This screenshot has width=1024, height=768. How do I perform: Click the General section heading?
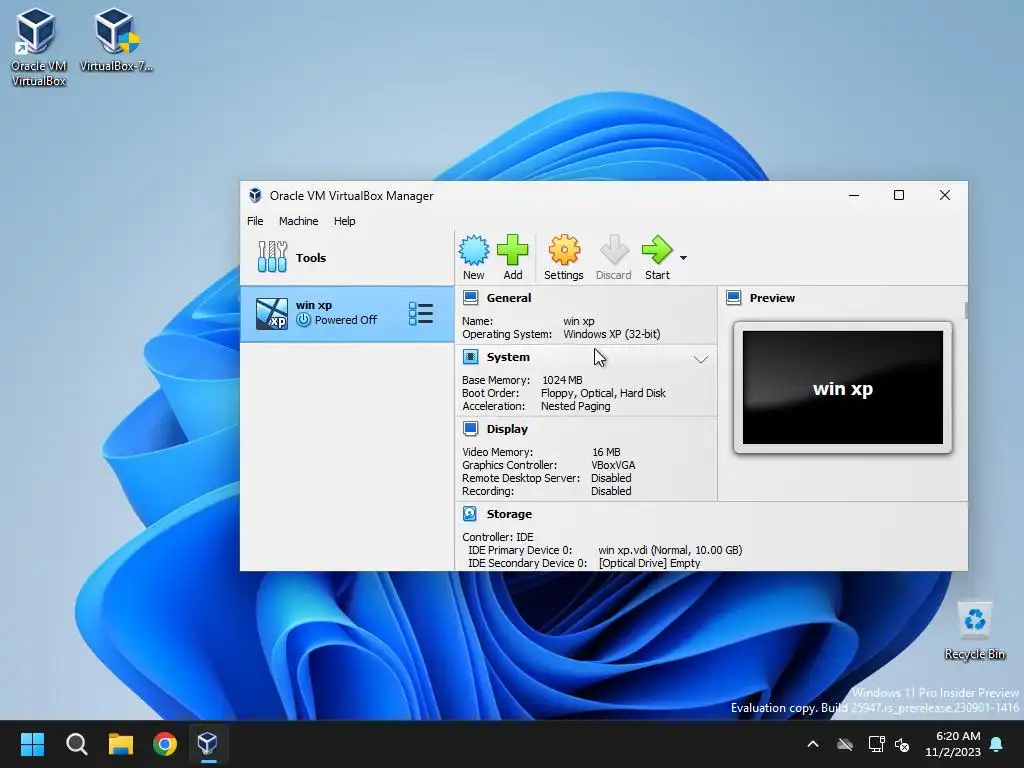coord(509,298)
